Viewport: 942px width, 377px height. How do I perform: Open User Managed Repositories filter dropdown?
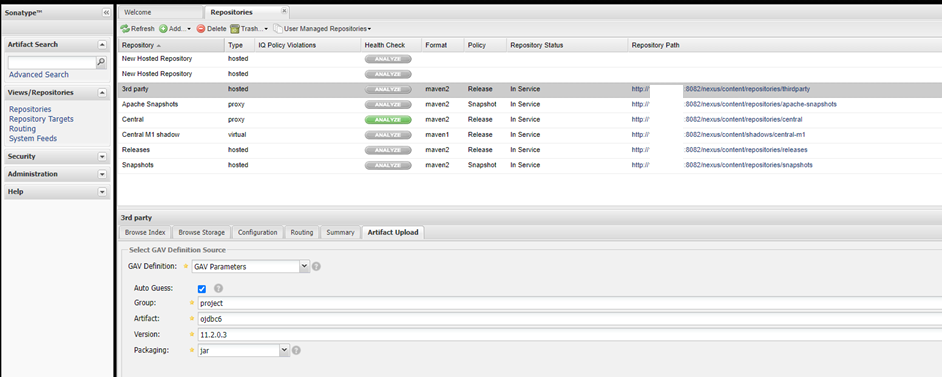(322, 29)
